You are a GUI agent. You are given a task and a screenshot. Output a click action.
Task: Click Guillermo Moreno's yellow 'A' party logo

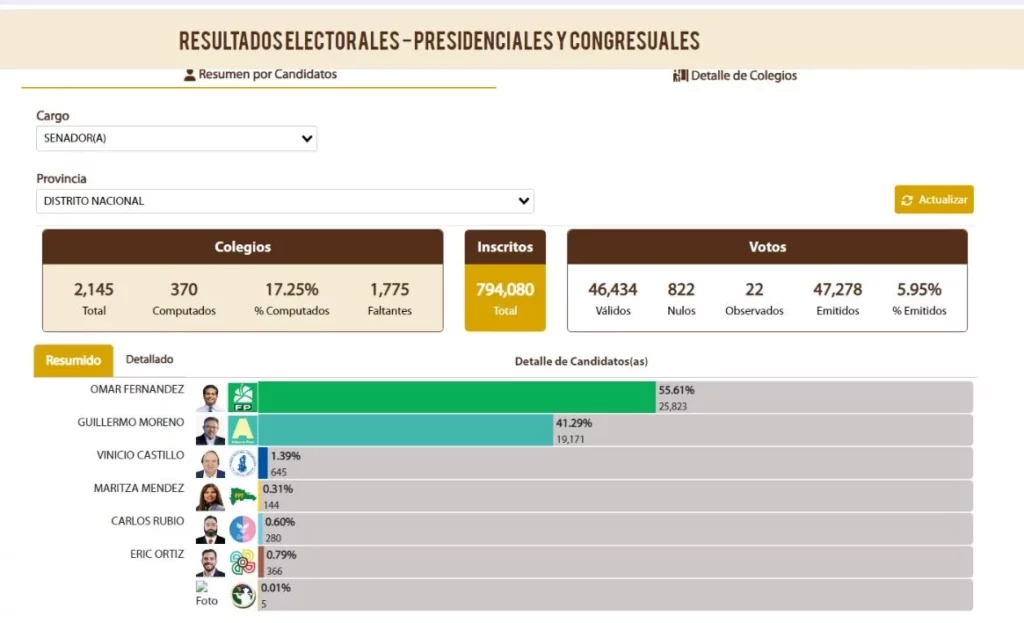pos(243,430)
